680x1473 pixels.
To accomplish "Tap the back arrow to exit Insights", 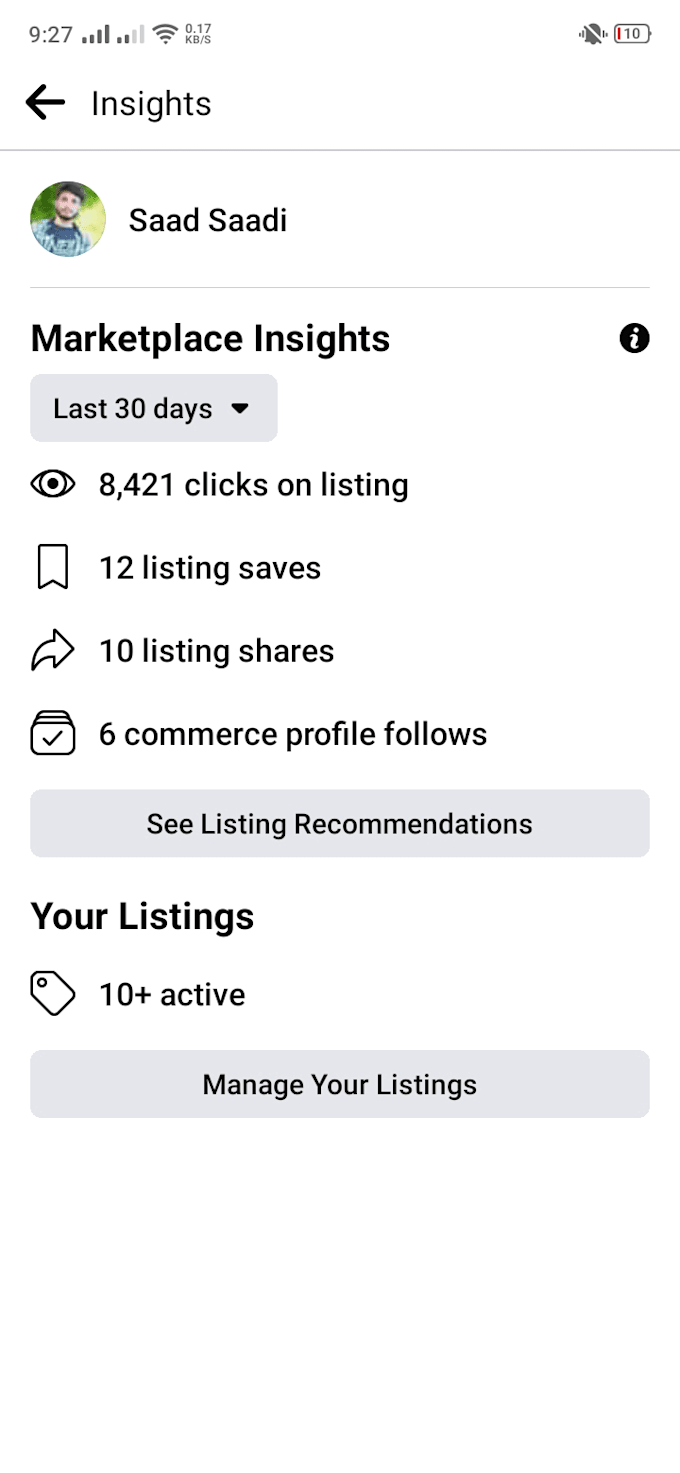I will [x=44, y=102].
